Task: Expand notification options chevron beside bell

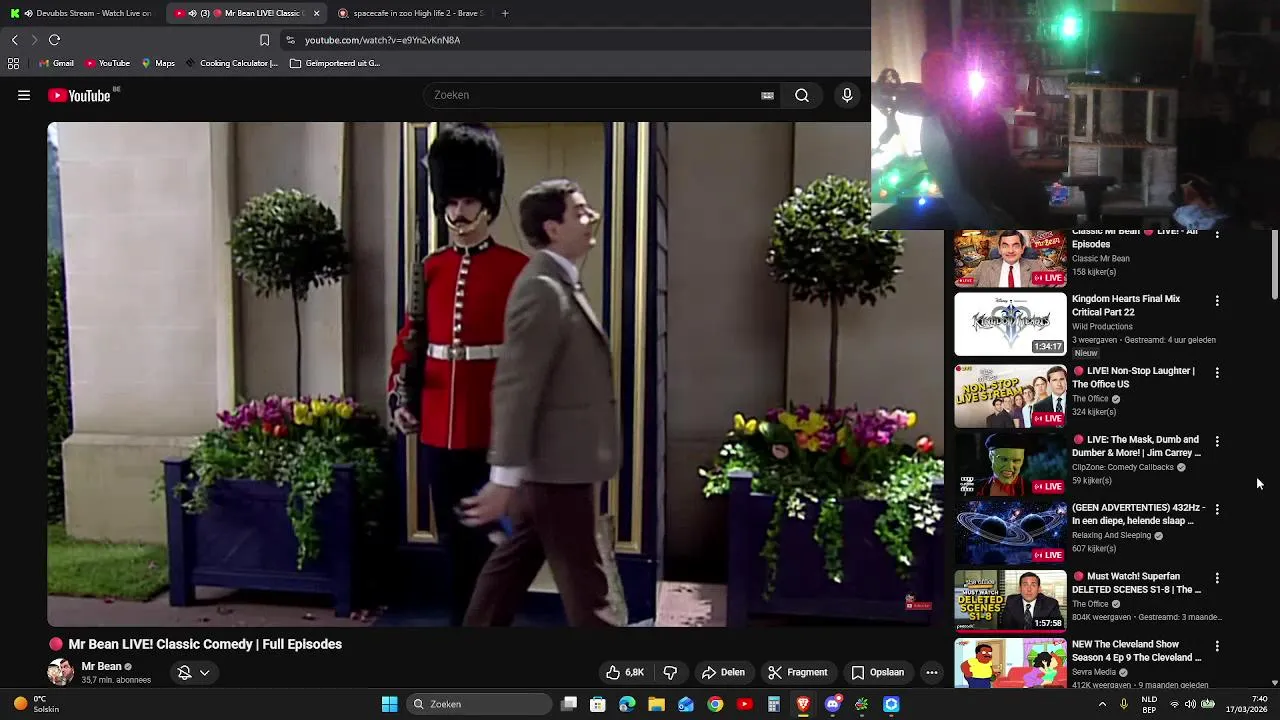Action: (x=204, y=673)
